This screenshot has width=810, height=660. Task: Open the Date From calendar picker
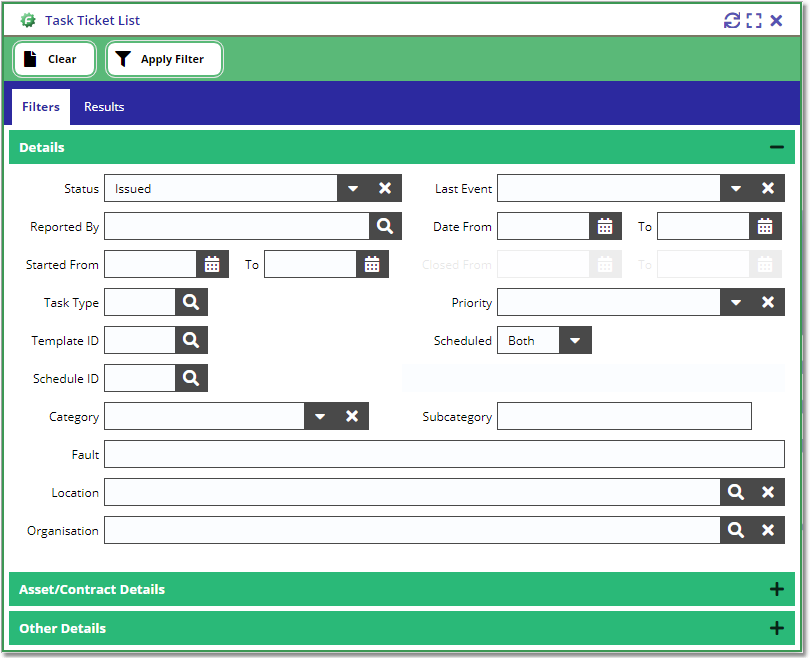coord(605,226)
